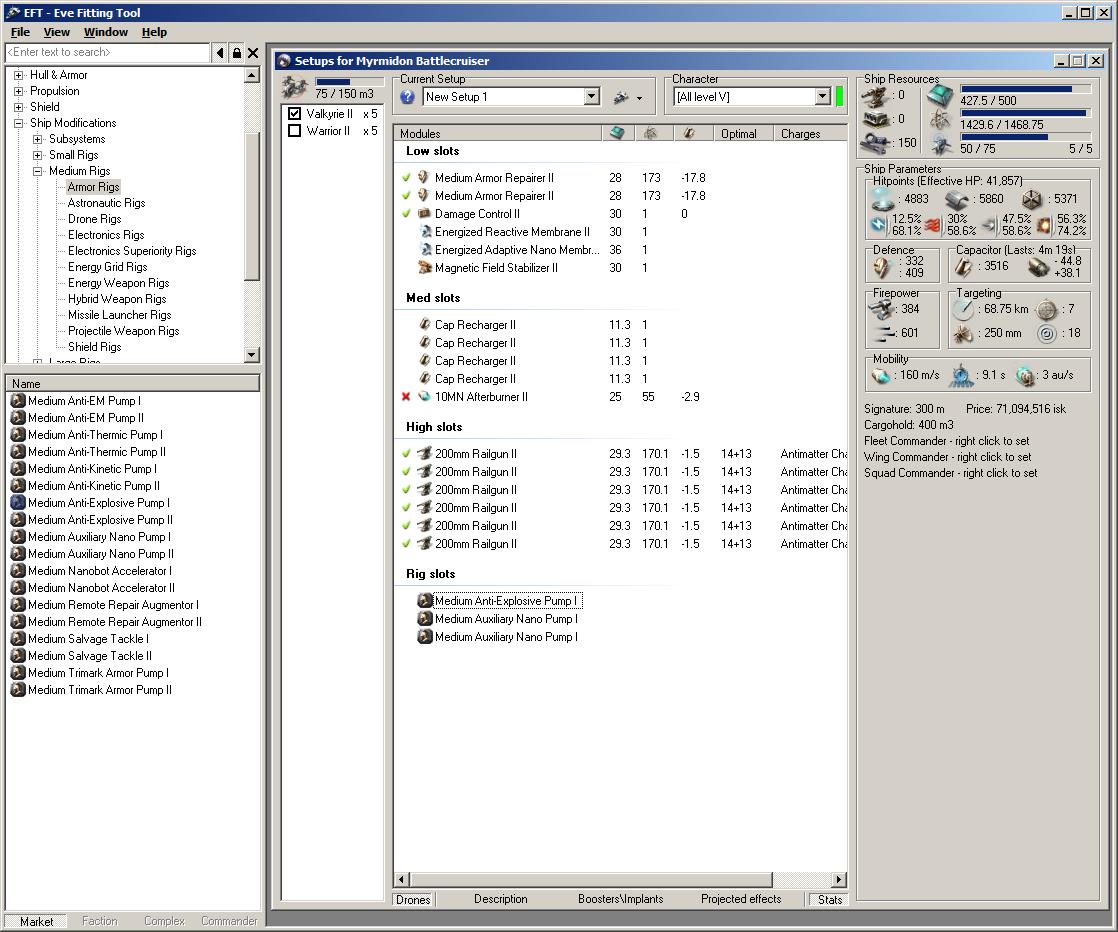Click the Medium Trimark Armor Pump II icon

pyautogui.click(x=18, y=690)
